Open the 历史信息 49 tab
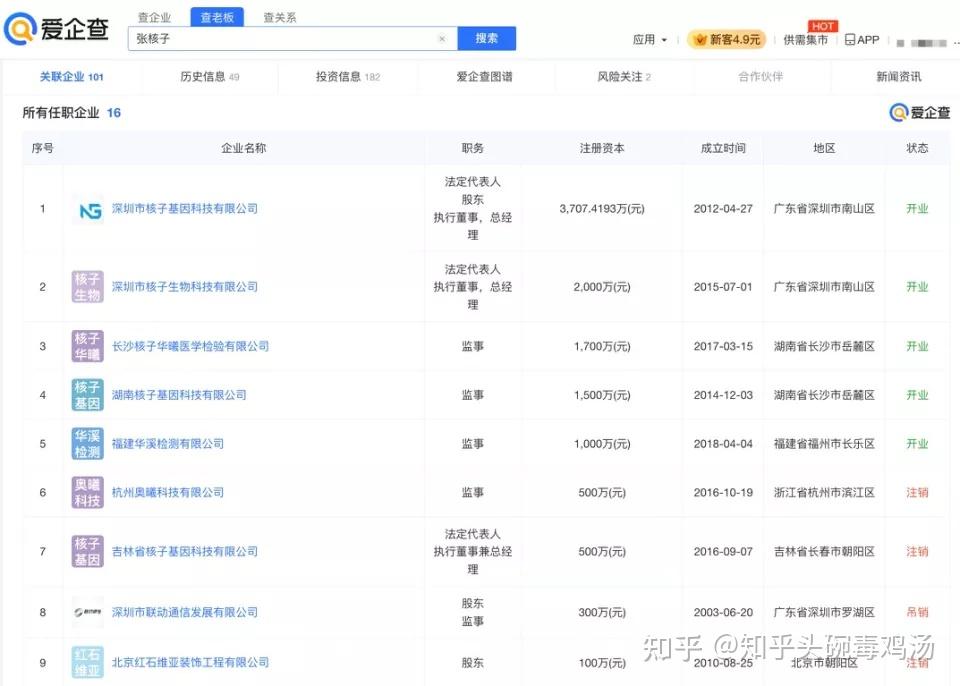Image resolution: width=960 pixels, height=686 pixels. coord(210,77)
